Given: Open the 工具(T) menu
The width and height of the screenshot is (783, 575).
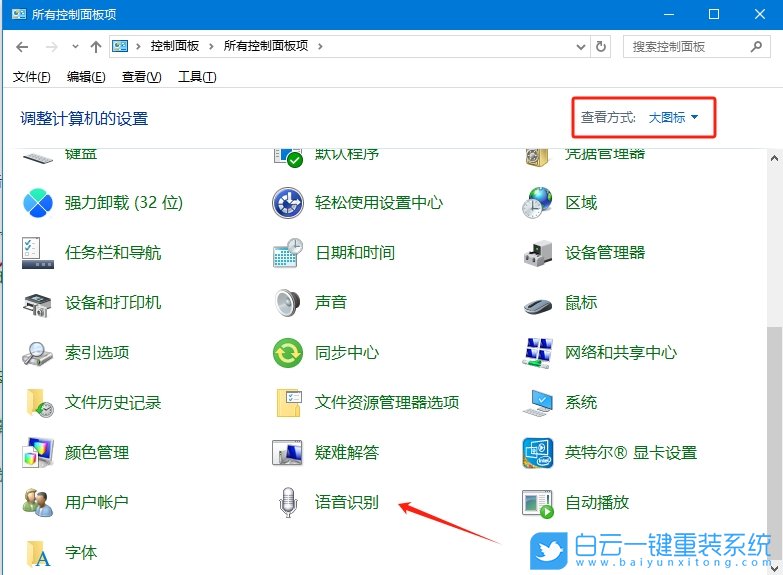Looking at the screenshot, I should 197,76.
